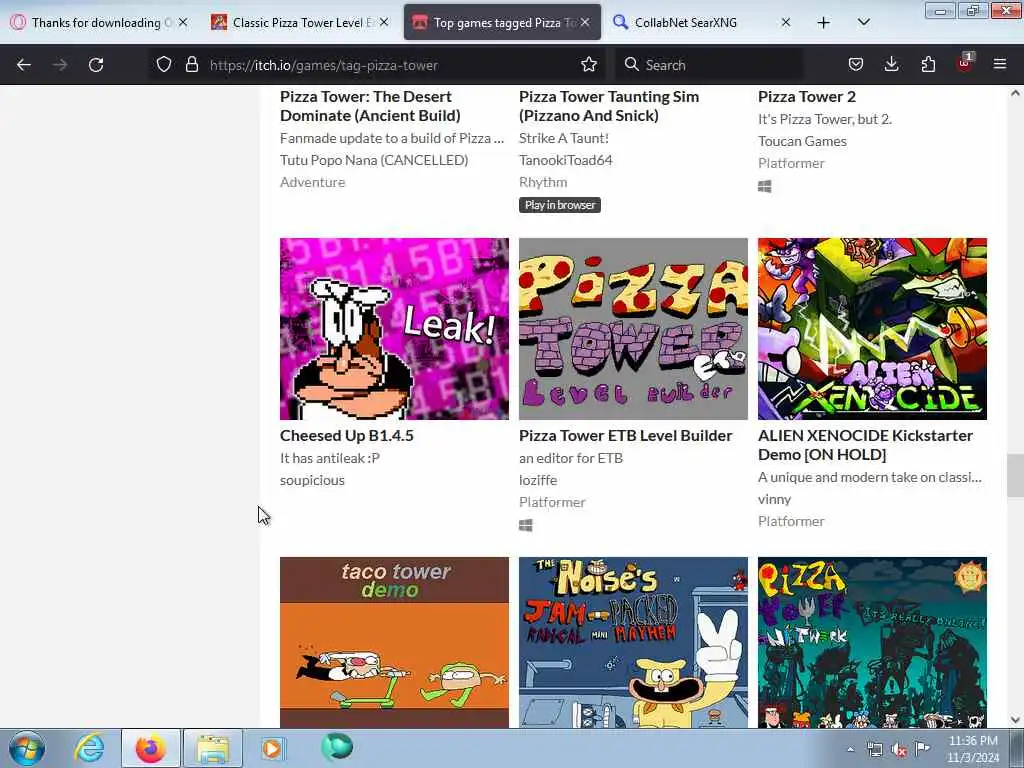Open the ALIEN XENOCIDE thumbnail
Screen dimensions: 1024x768
(872, 328)
